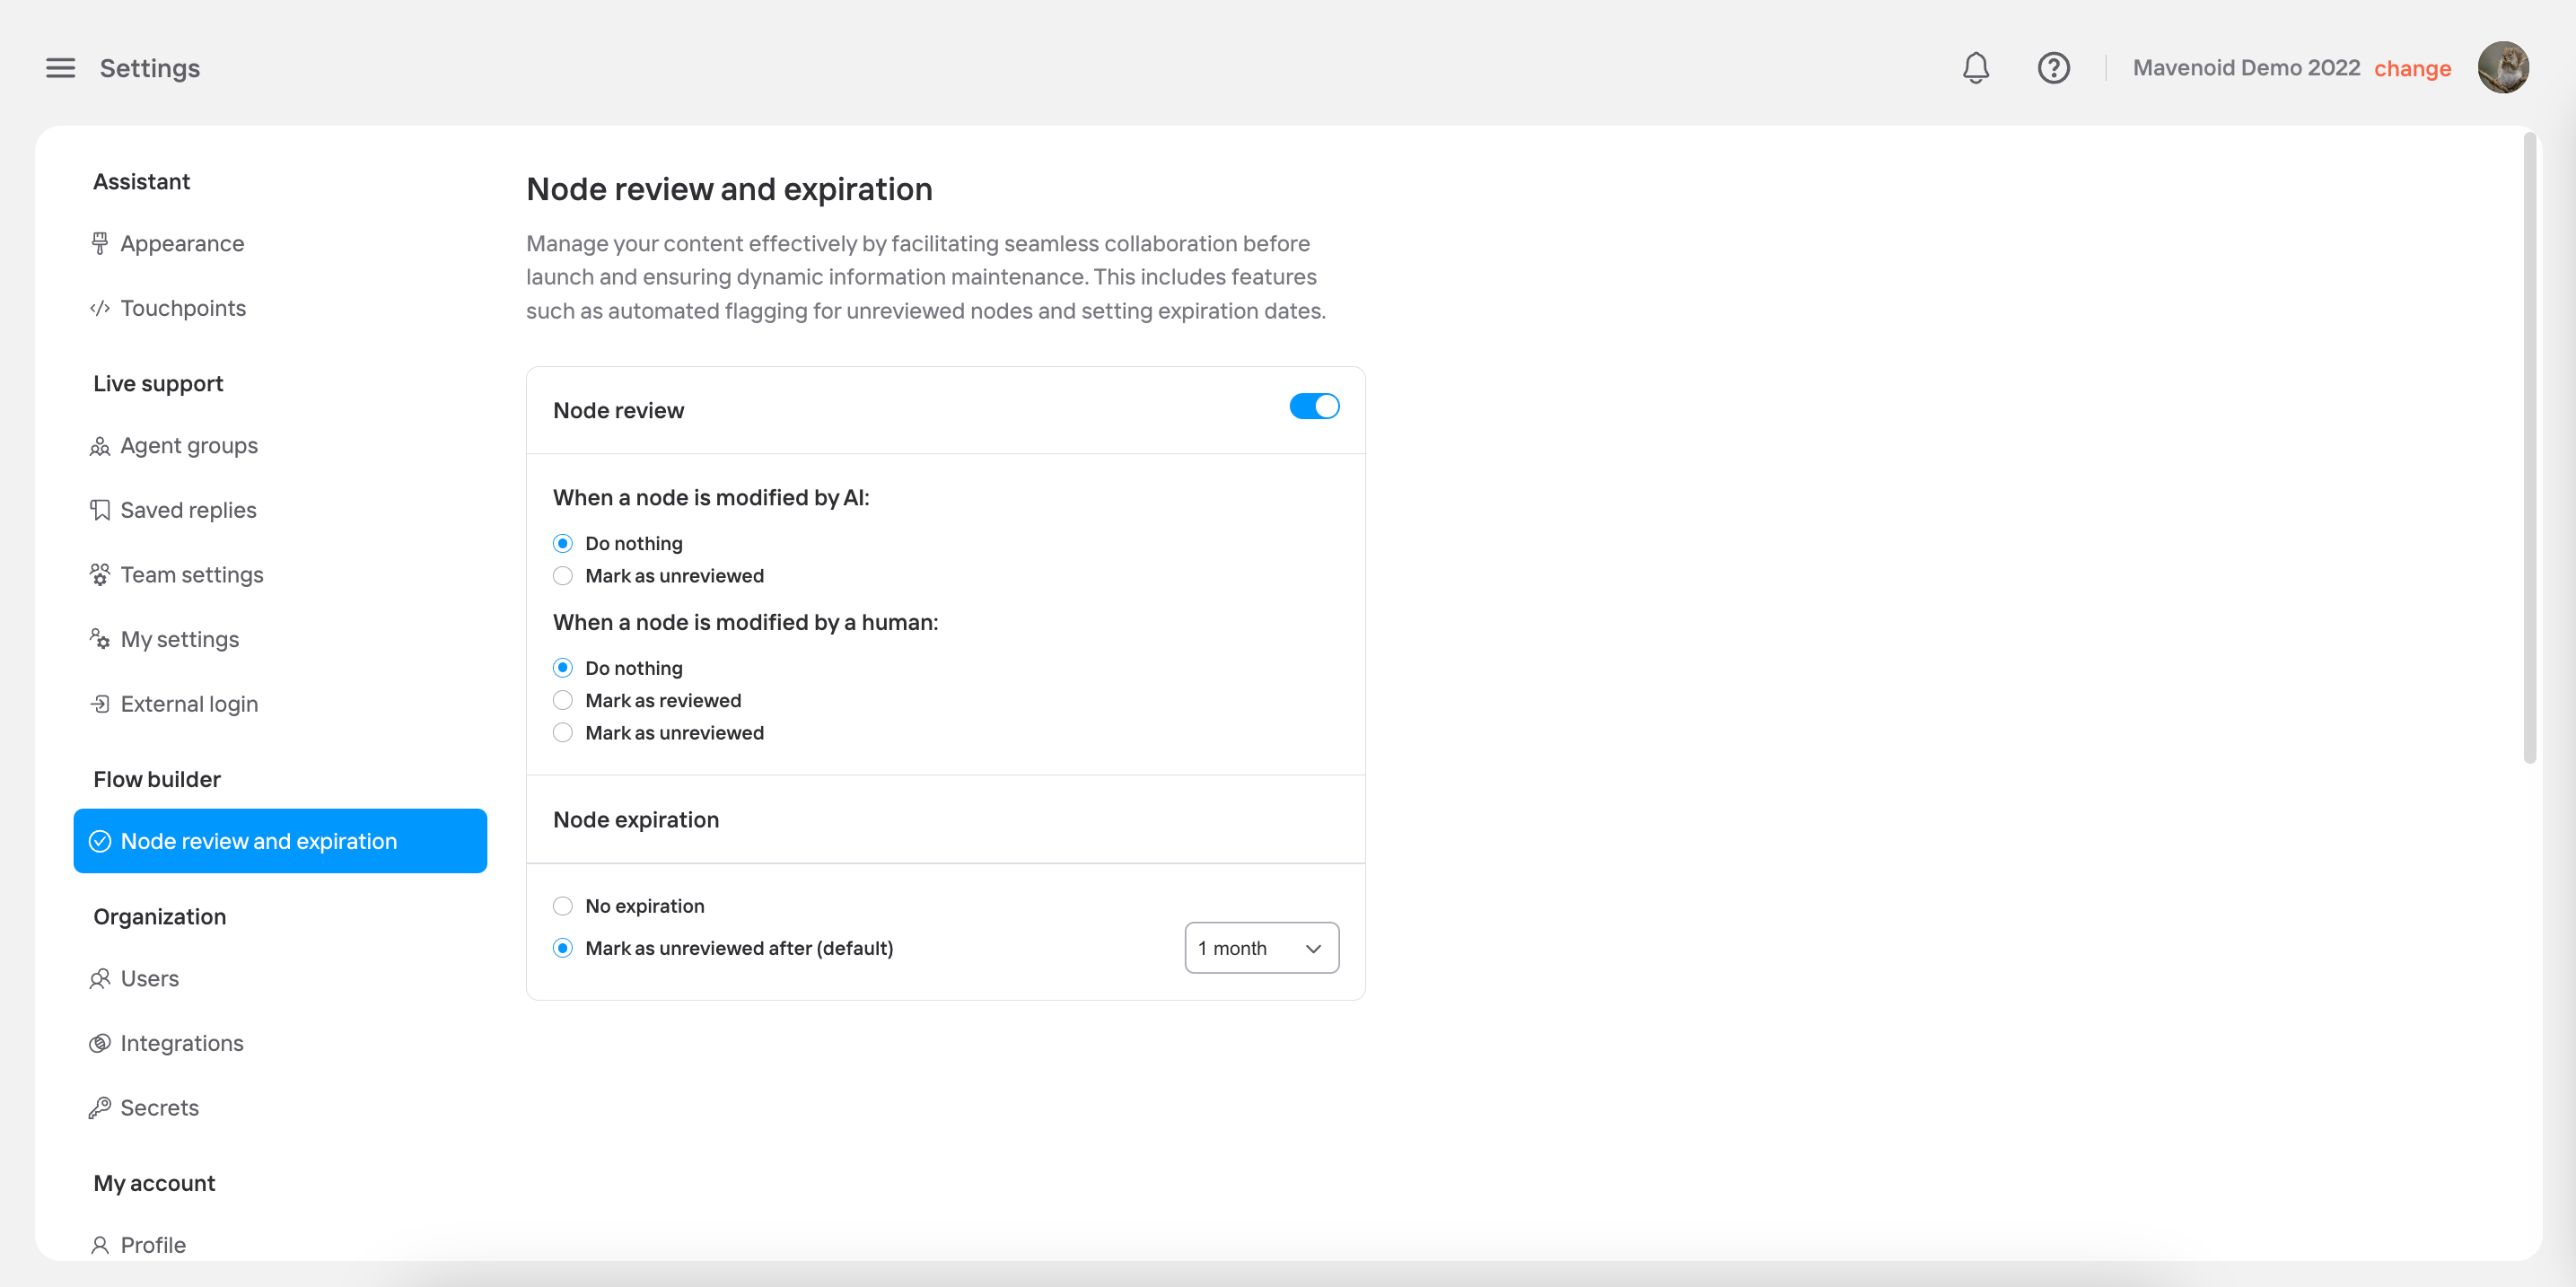Click the Mavenoid Demo 2022 organization name
Screen dimensions: 2576x1287
(x=2246, y=67)
